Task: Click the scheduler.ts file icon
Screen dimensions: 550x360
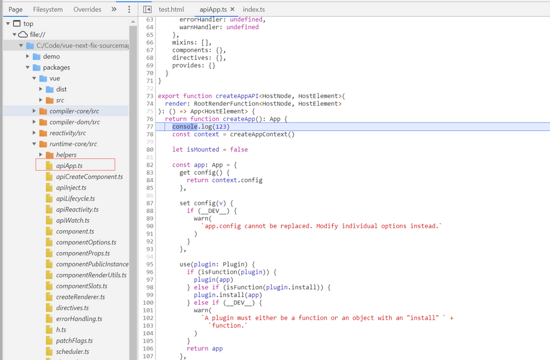Action: [49, 351]
